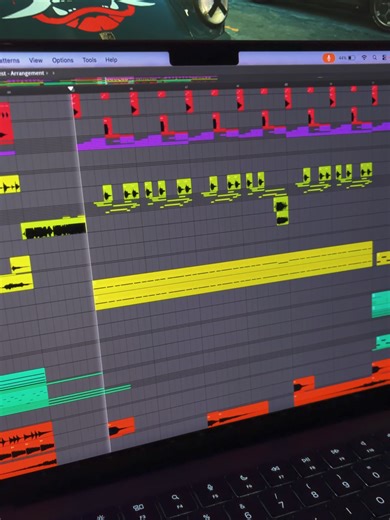This screenshot has width=390, height=520.
Task: Select the large teal pattern clip at the left
Action: tap(23, 392)
